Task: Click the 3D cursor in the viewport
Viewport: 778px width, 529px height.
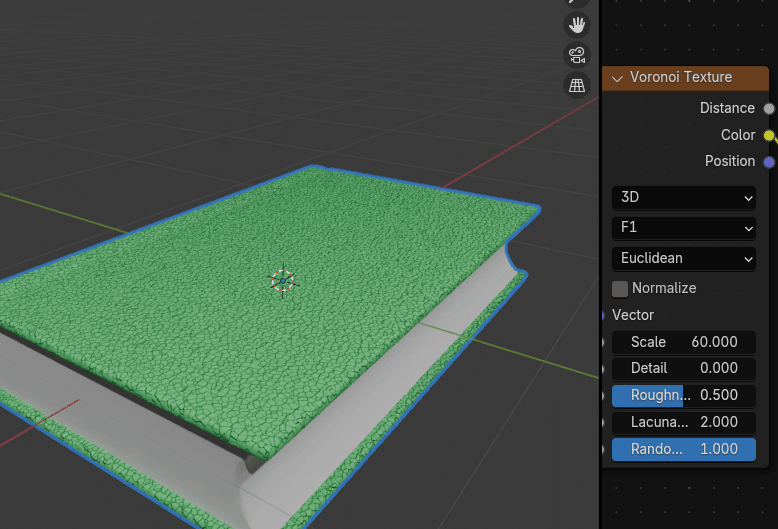Action: point(283,282)
